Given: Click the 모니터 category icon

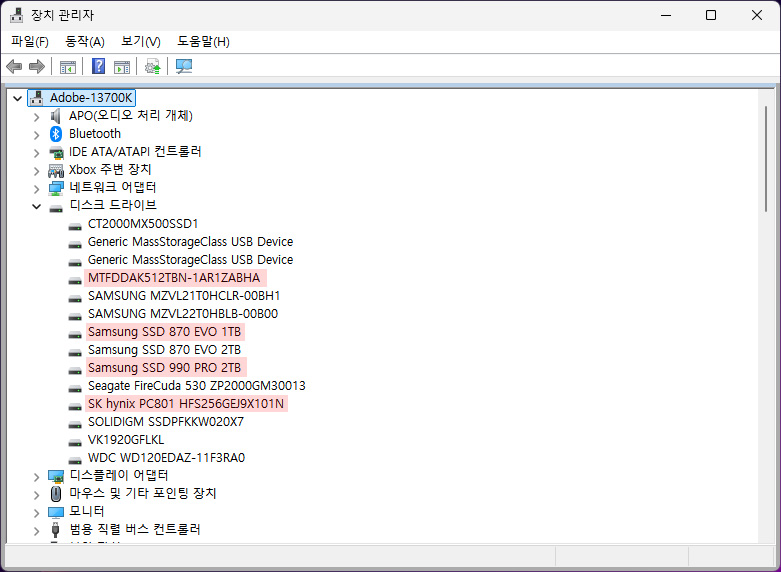Looking at the screenshot, I should coord(56,512).
